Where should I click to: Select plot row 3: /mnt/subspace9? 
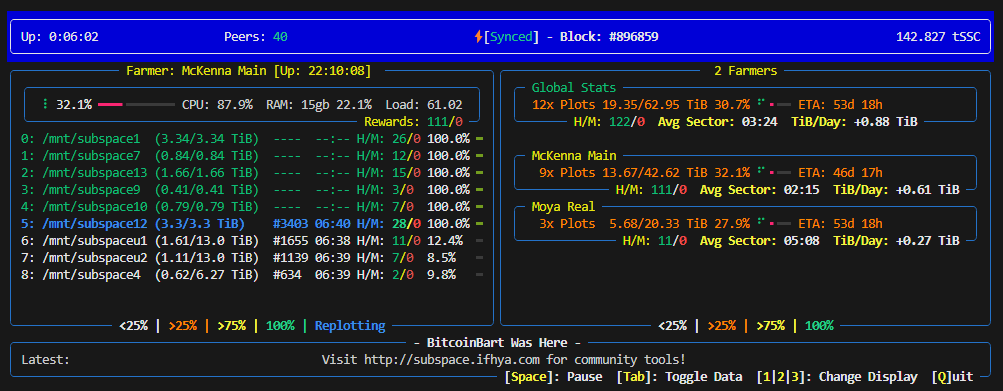252,189
